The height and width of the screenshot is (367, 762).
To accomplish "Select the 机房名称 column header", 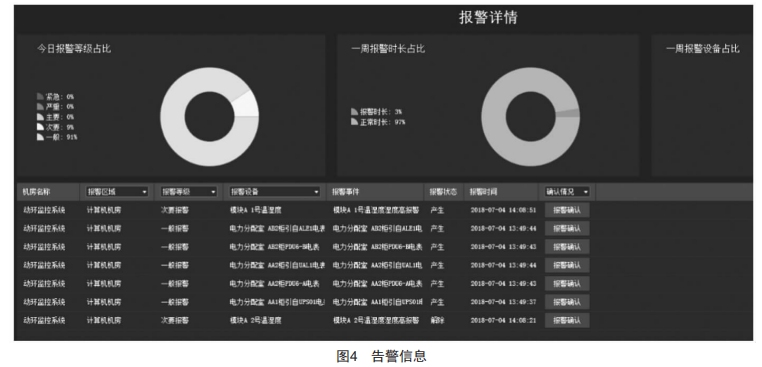I will click(x=36, y=192).
